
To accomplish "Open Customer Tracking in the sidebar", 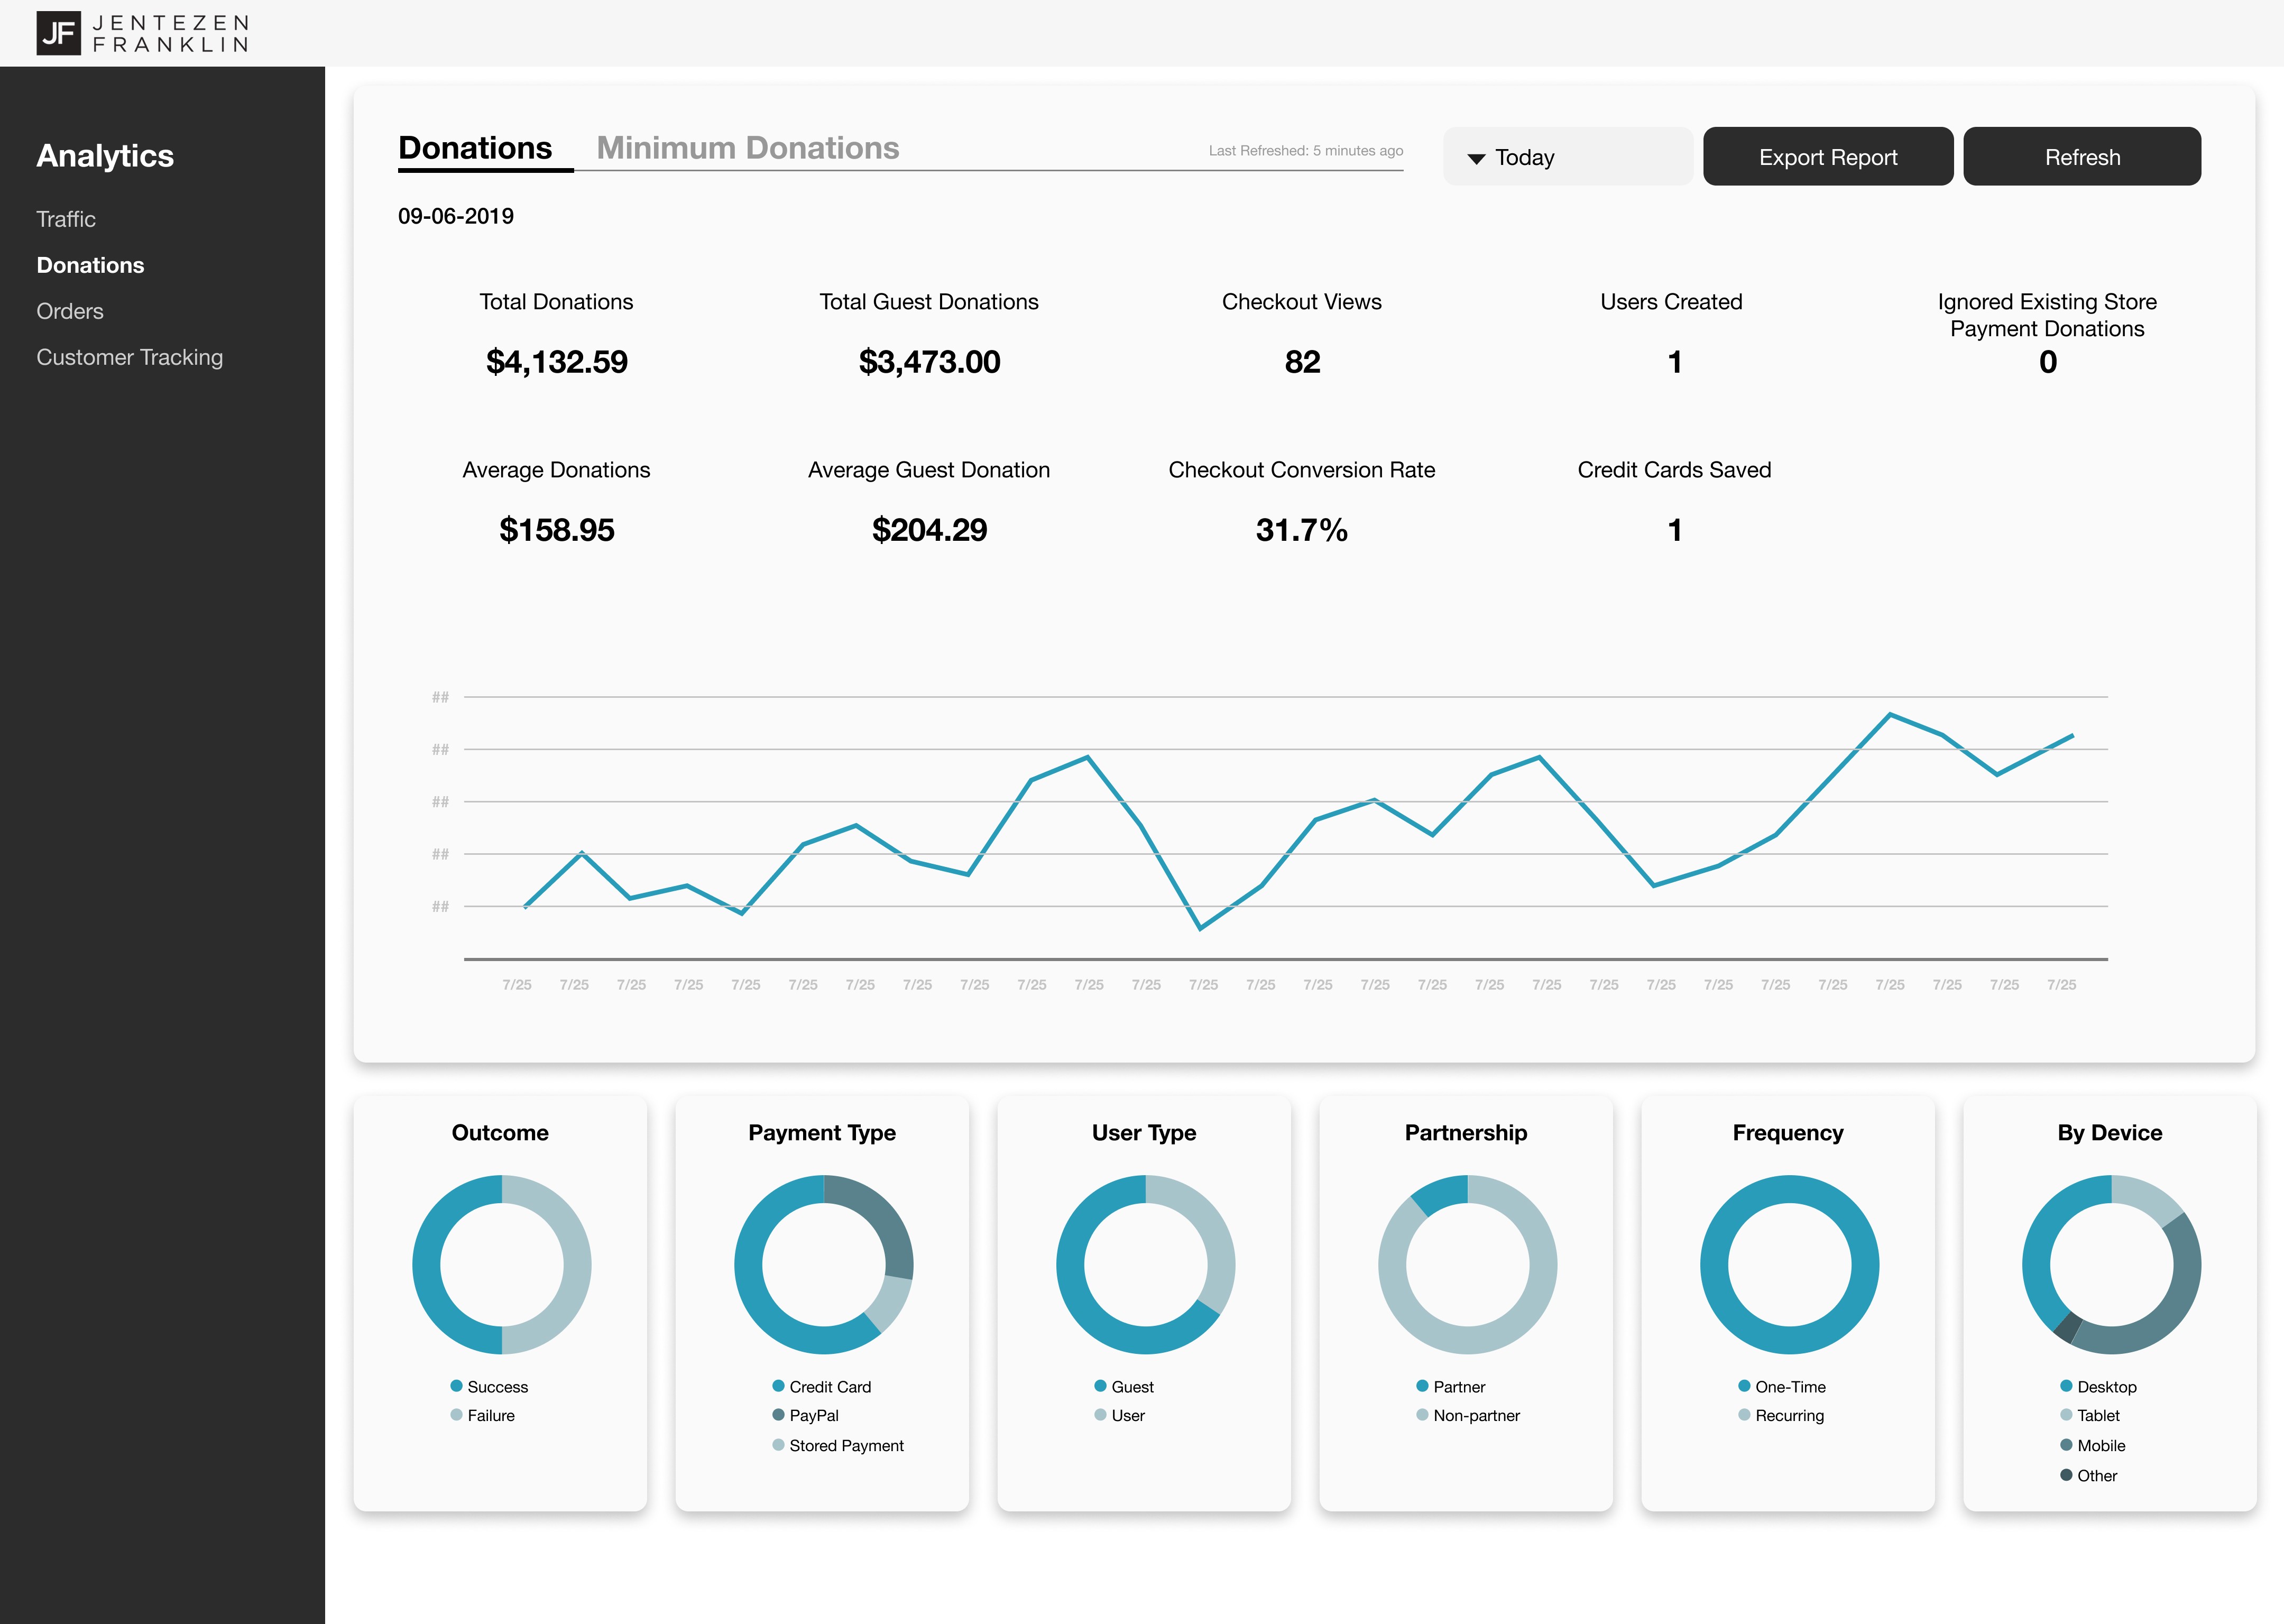I will coord(130,357).
